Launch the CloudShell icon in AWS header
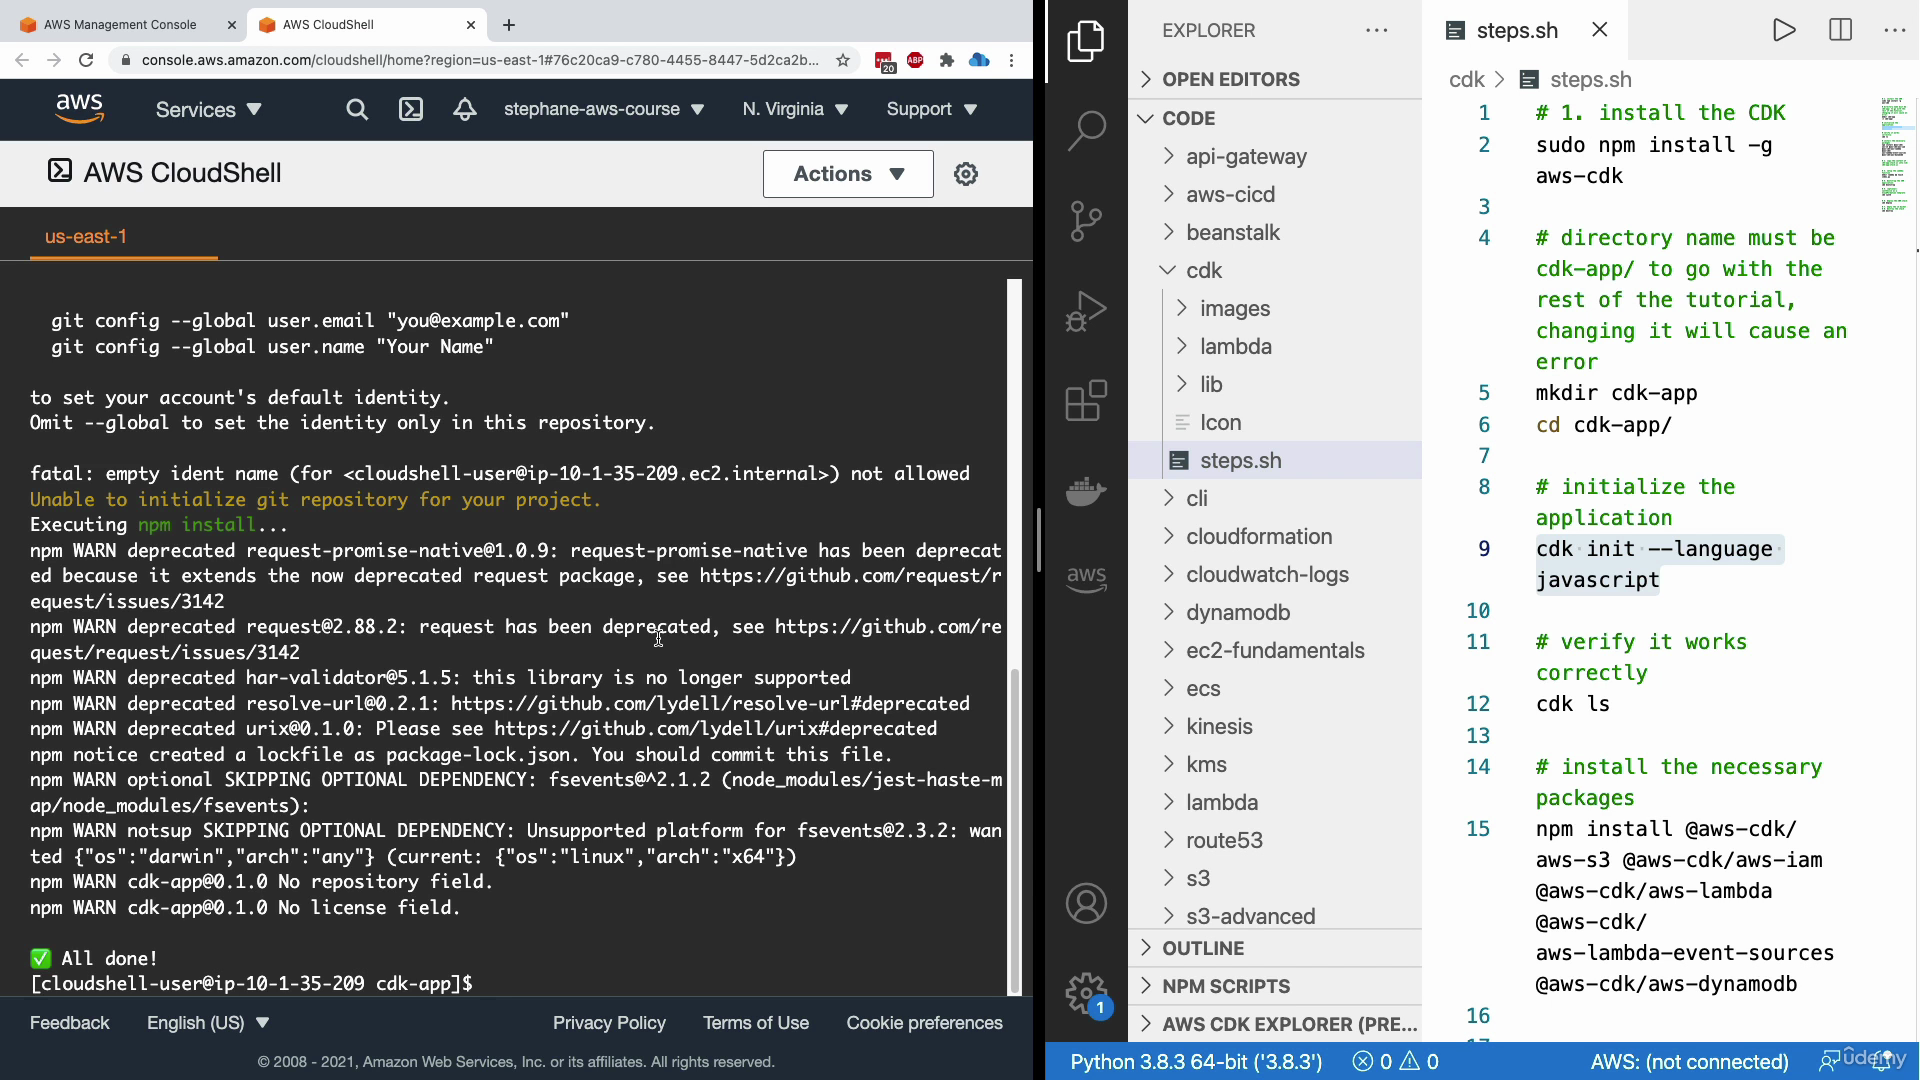 [411, 109]
